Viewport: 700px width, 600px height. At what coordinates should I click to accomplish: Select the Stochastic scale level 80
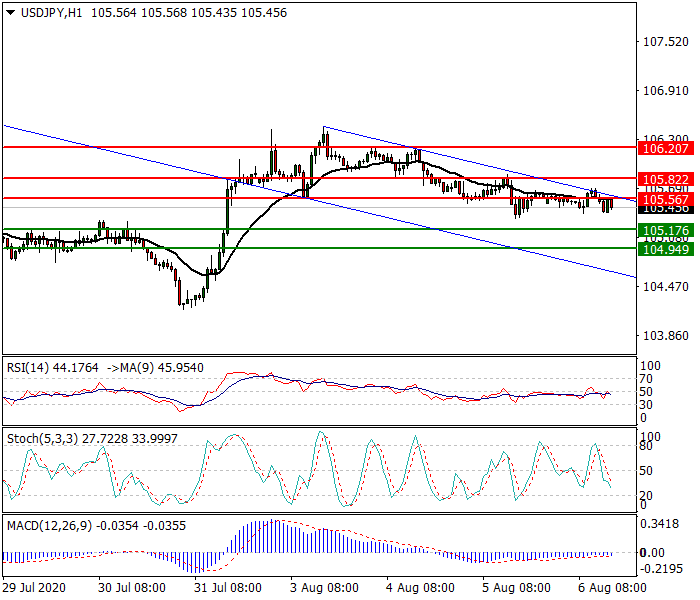646,446
